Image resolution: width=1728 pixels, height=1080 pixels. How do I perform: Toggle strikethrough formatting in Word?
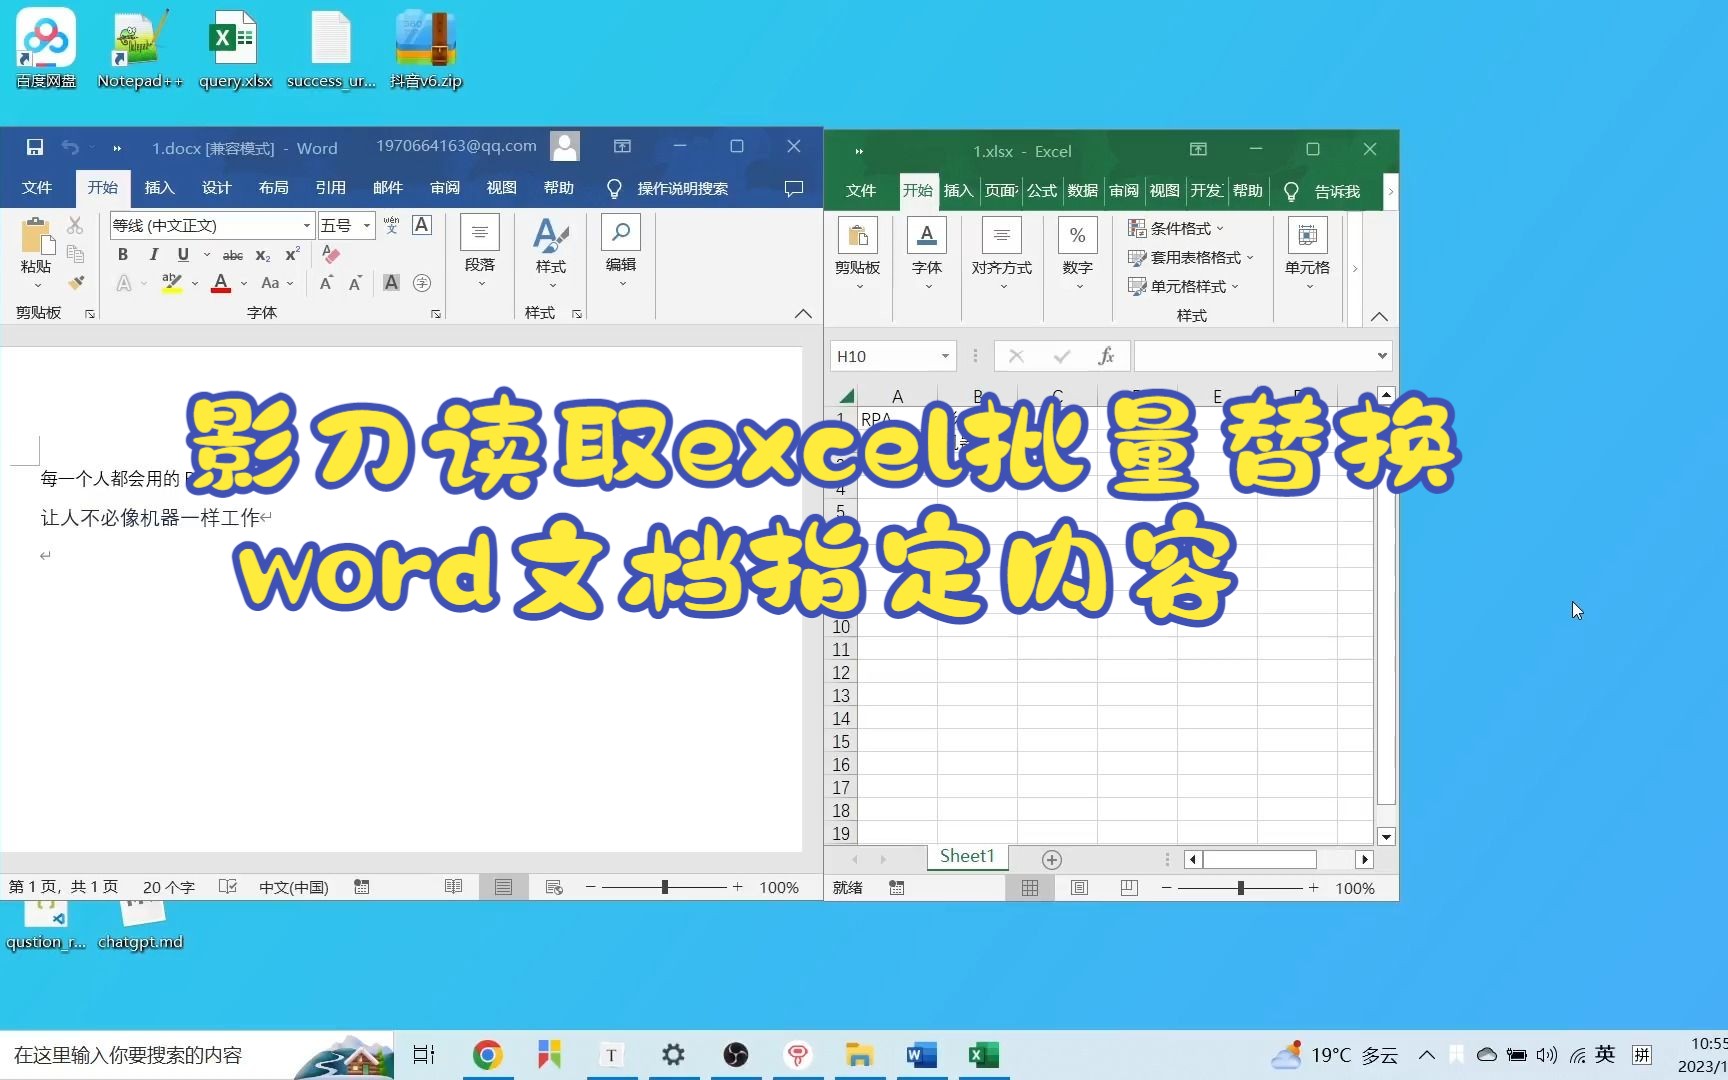point(232,255)
